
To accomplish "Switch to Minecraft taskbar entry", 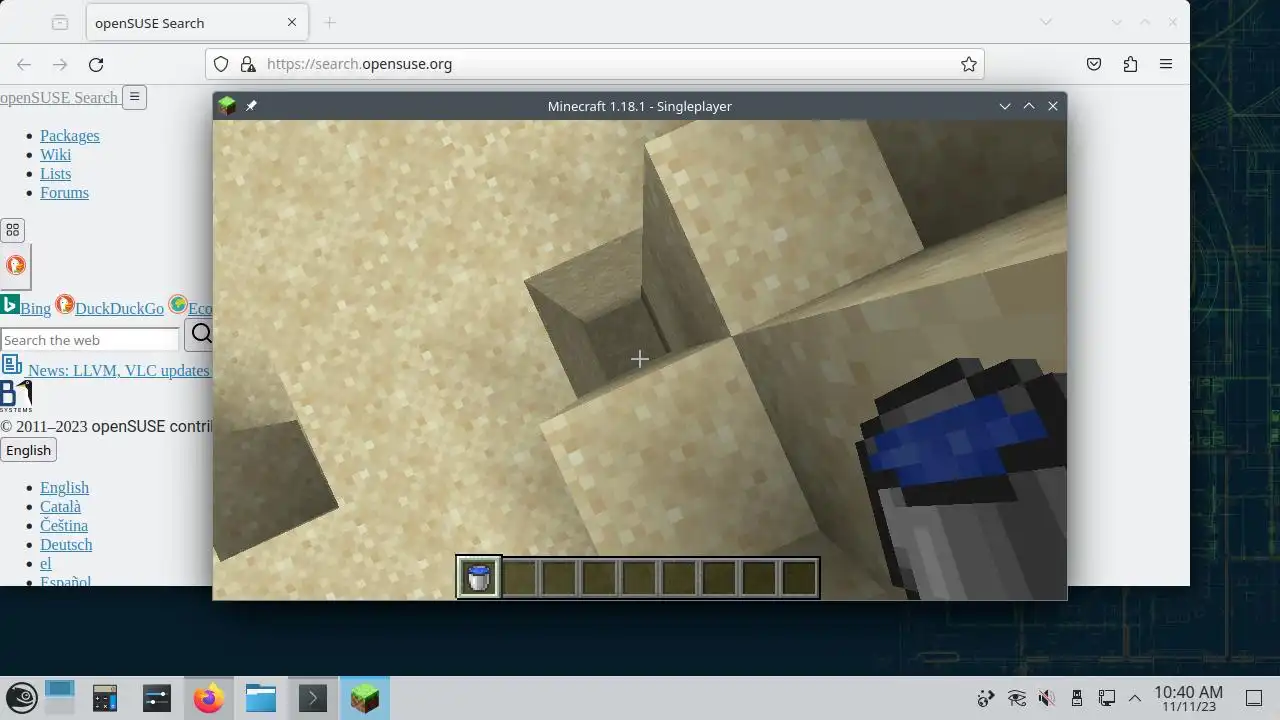I will tap(365, 698).
